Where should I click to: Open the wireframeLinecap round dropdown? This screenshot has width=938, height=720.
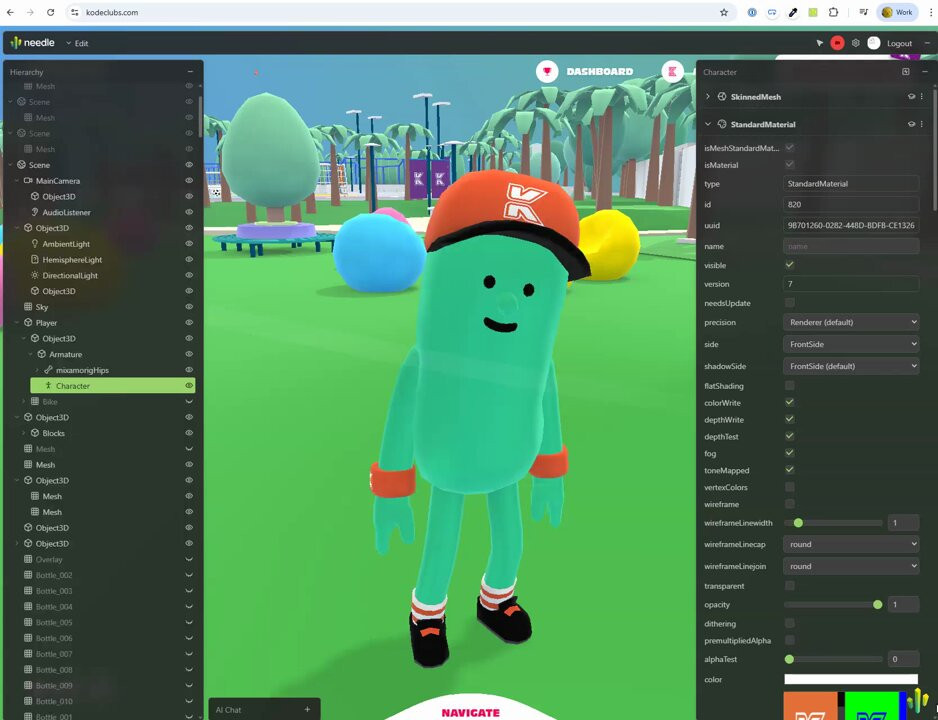[x=850, y=545]
